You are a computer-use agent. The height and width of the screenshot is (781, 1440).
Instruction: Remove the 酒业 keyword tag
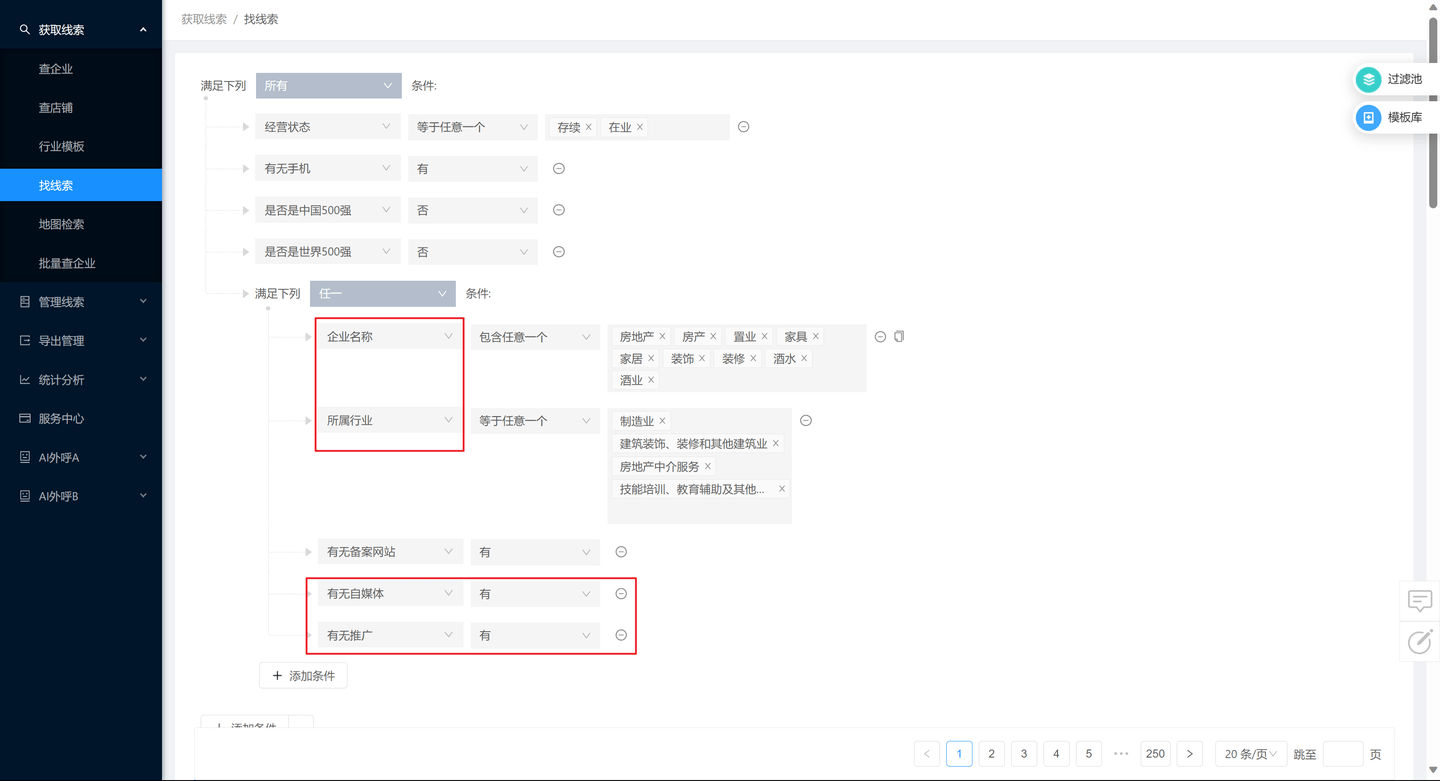pos(651,380)
